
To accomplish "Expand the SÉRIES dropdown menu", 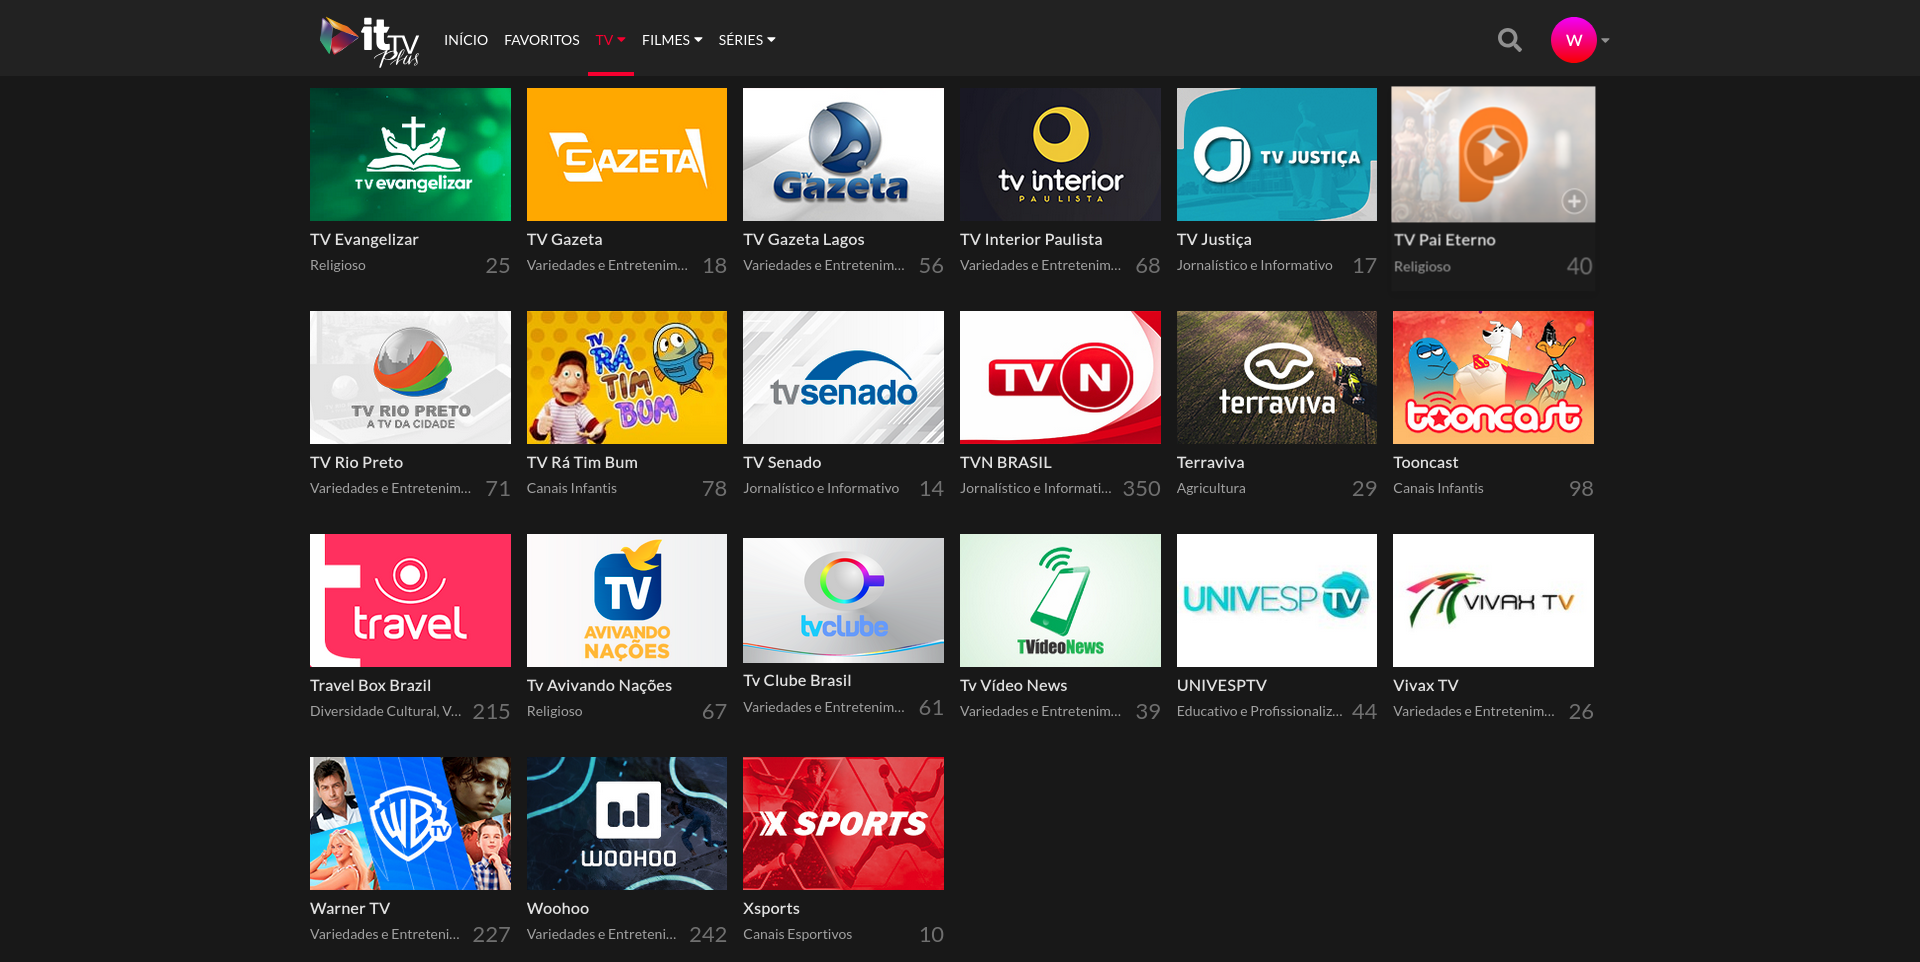I will pos(747,40).
